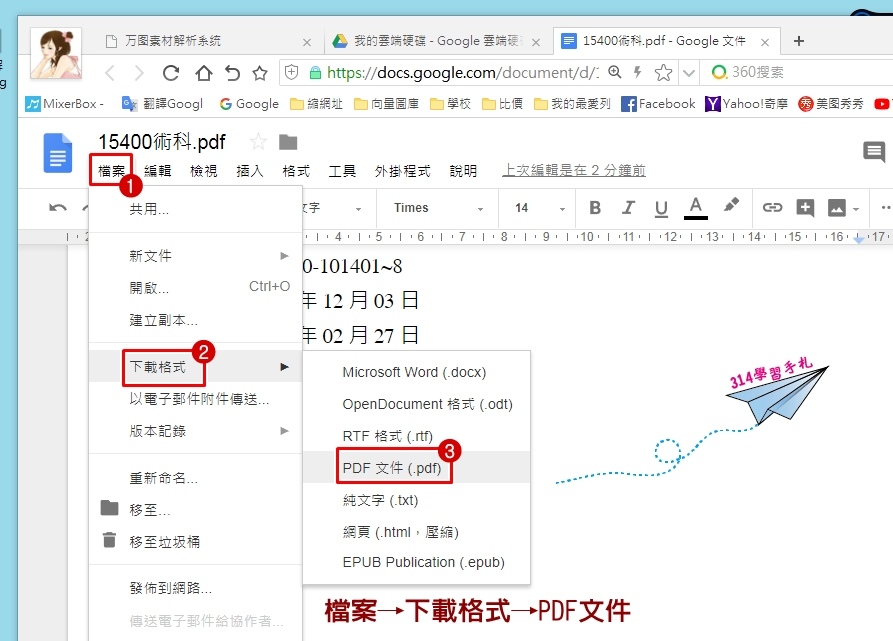Choose 重新命名... menu entry
The width and height of the screenshot is (893, 641).
(195, 478)
